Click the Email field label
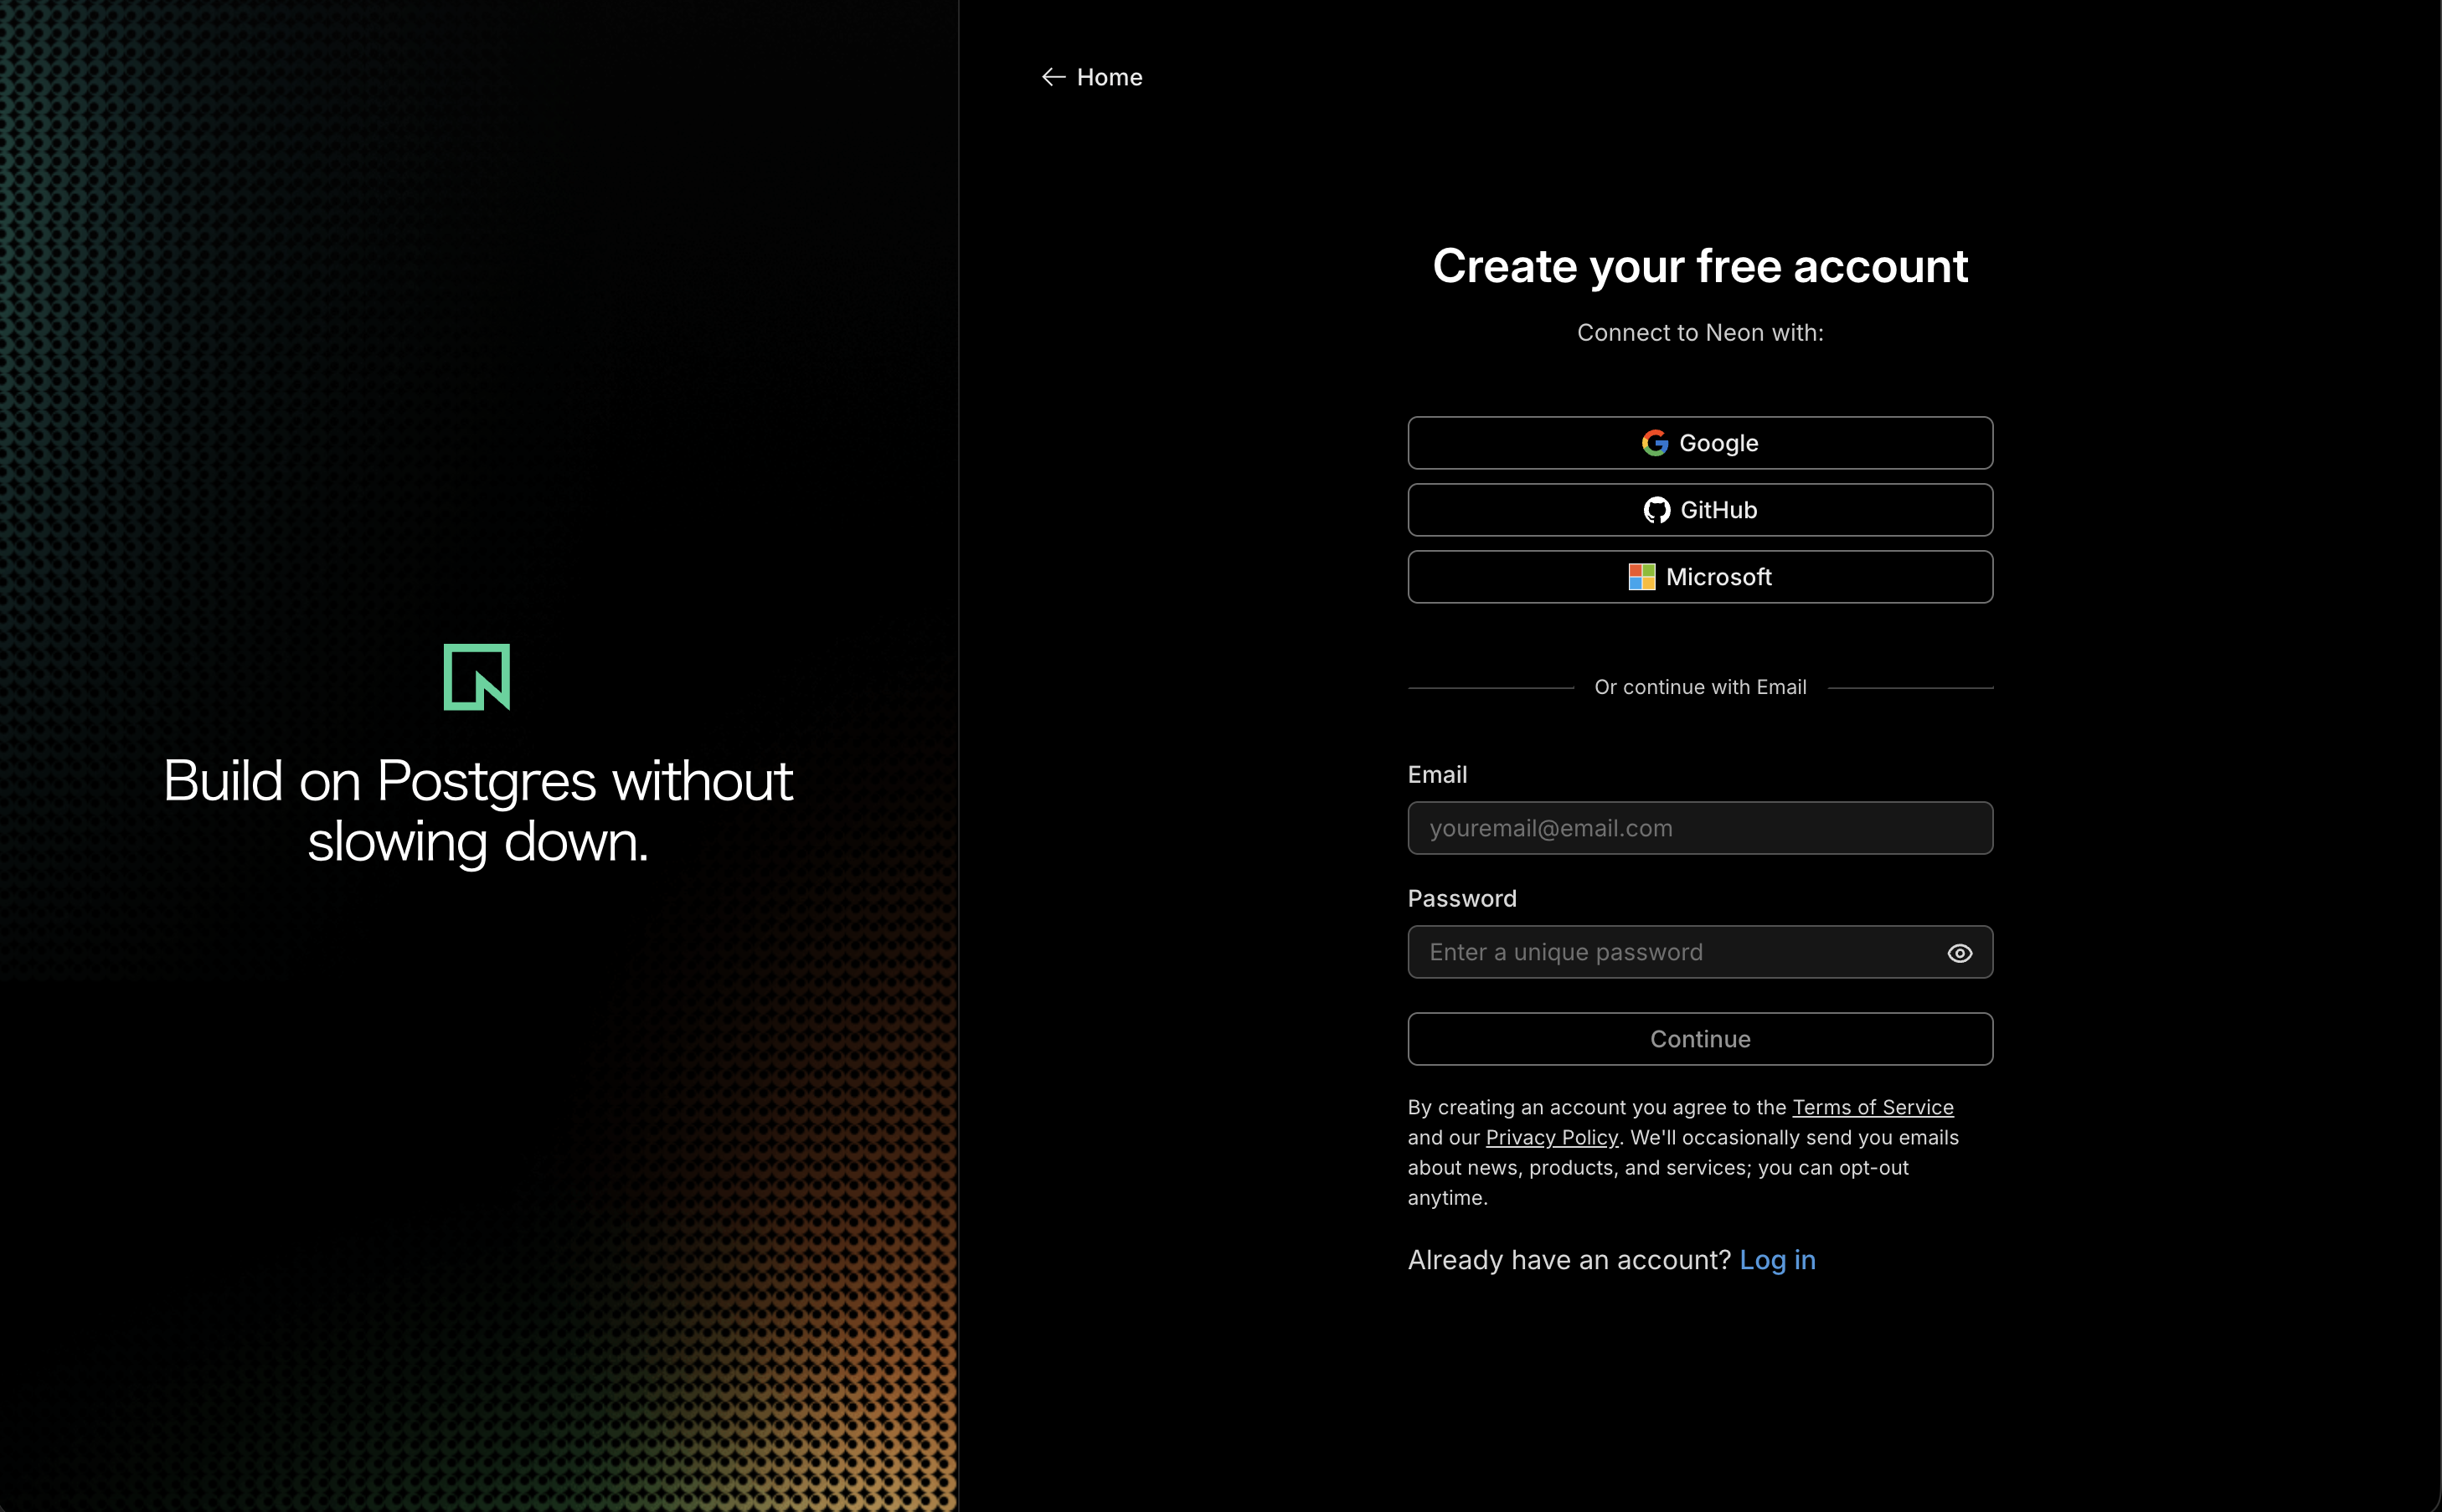This screenshot has width=2442, height=1512. [1437, 775]
